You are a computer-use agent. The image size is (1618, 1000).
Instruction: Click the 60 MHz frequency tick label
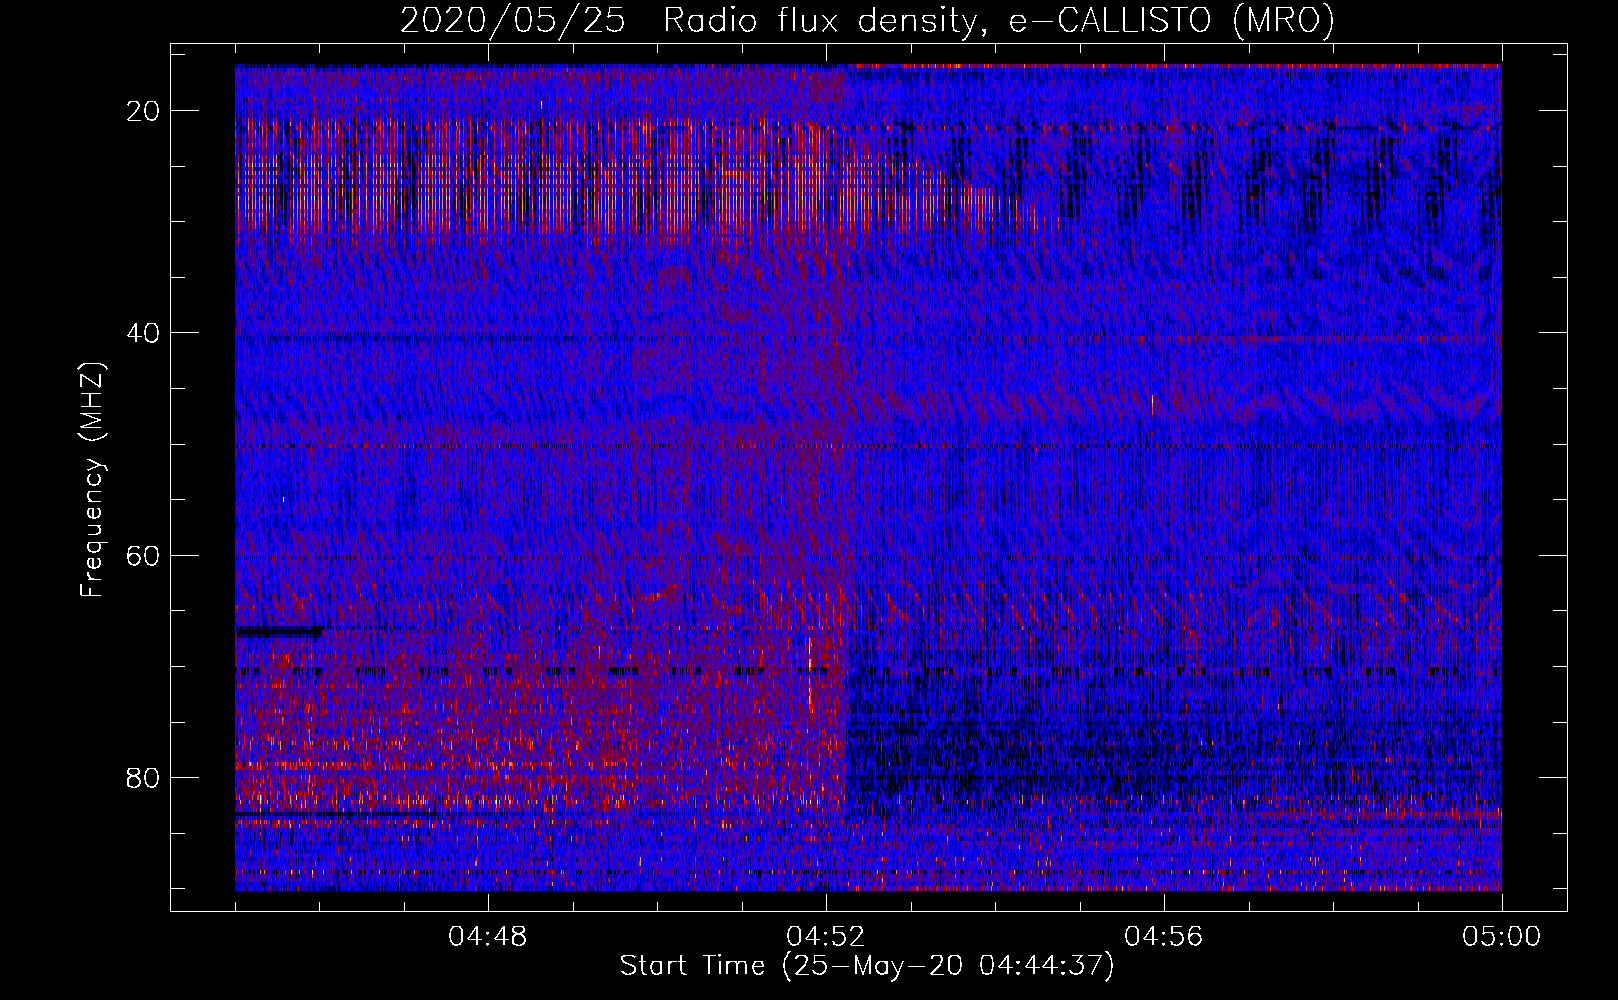pos(144,555)
